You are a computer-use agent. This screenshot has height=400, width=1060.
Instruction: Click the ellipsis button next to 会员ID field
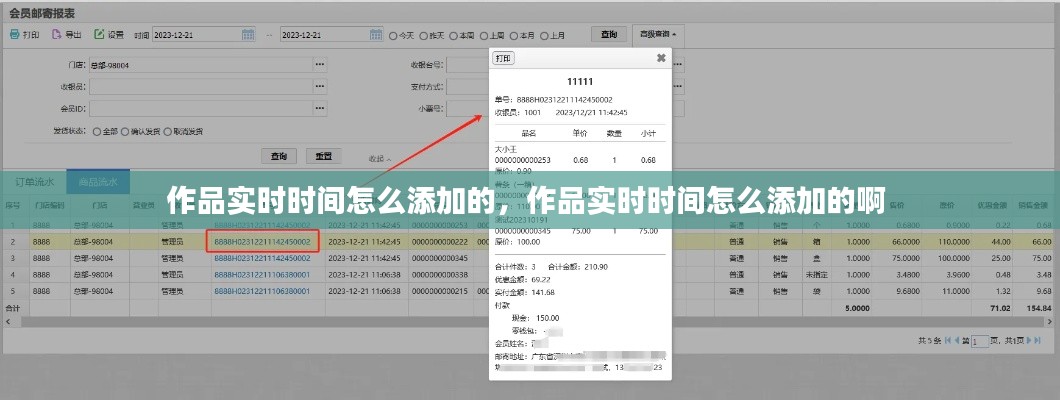click(320, 108)
